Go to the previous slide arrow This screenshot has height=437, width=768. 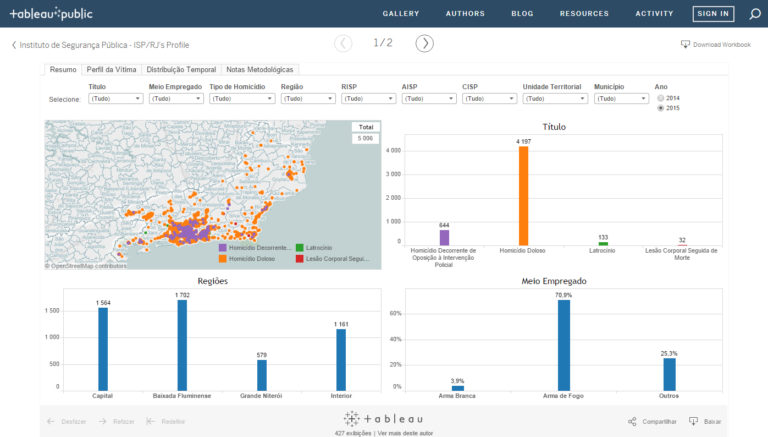pos(343,44)
